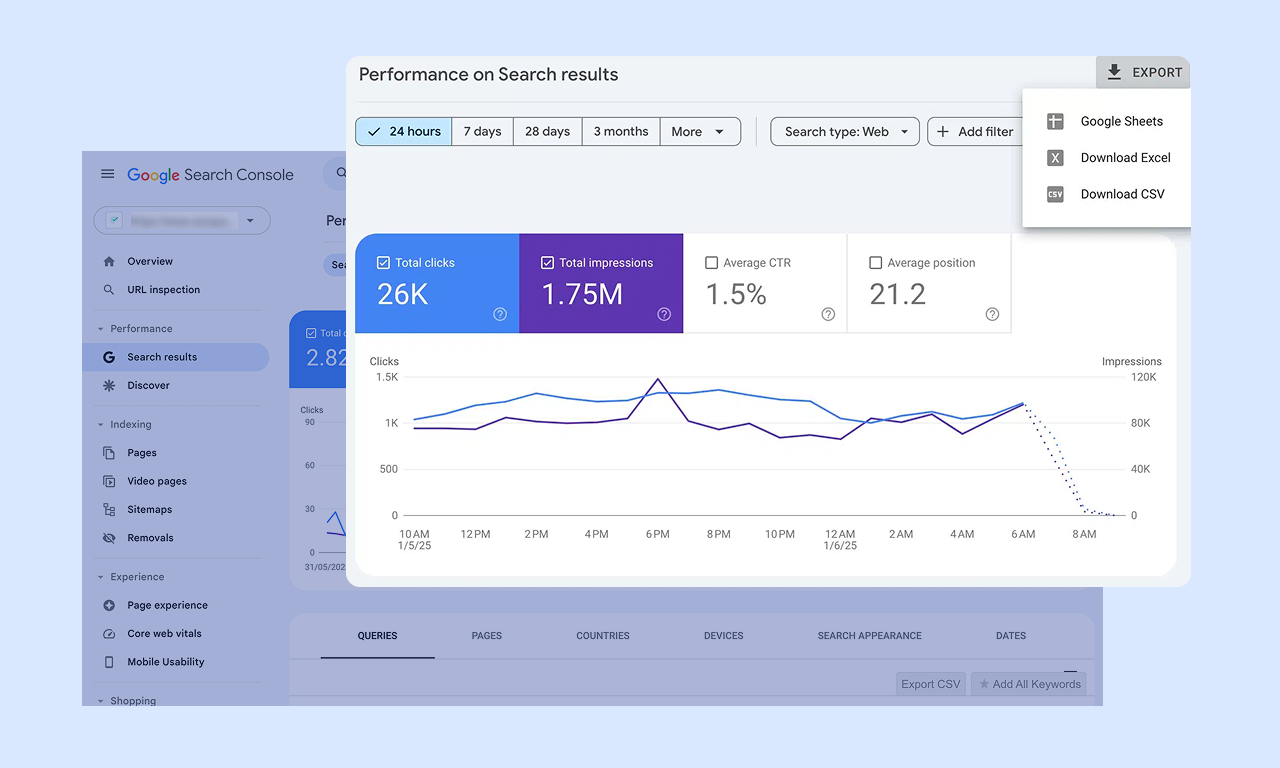Select the 7 days date range

click(482, 132)
